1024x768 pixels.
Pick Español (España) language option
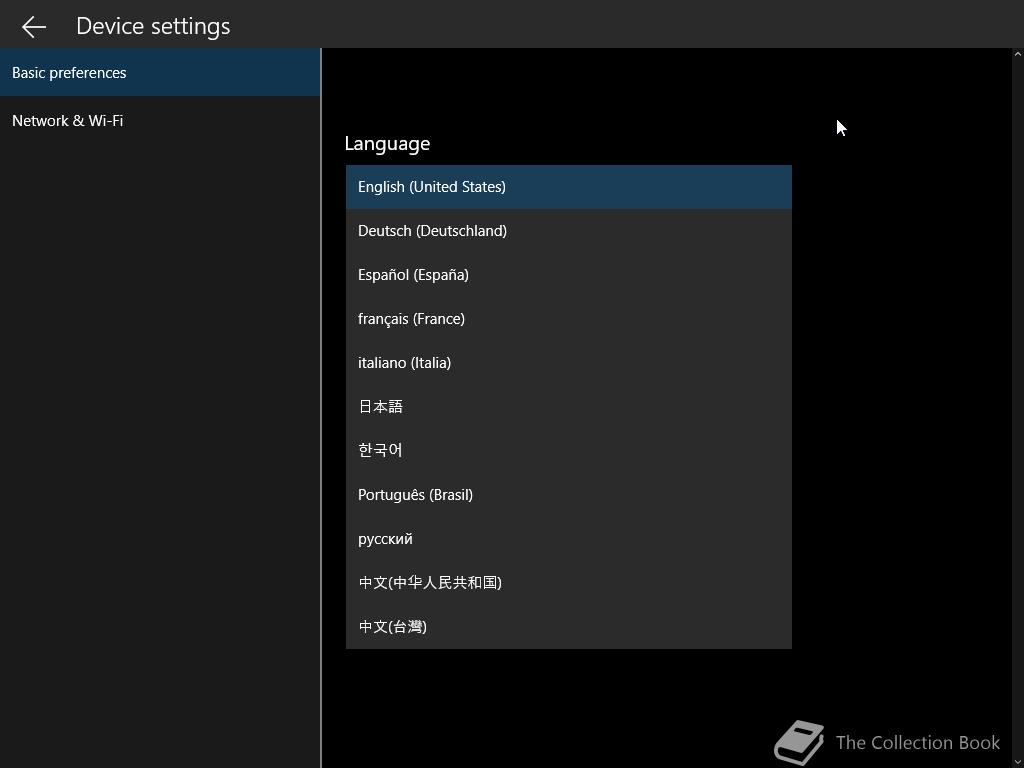pos(568,275)
